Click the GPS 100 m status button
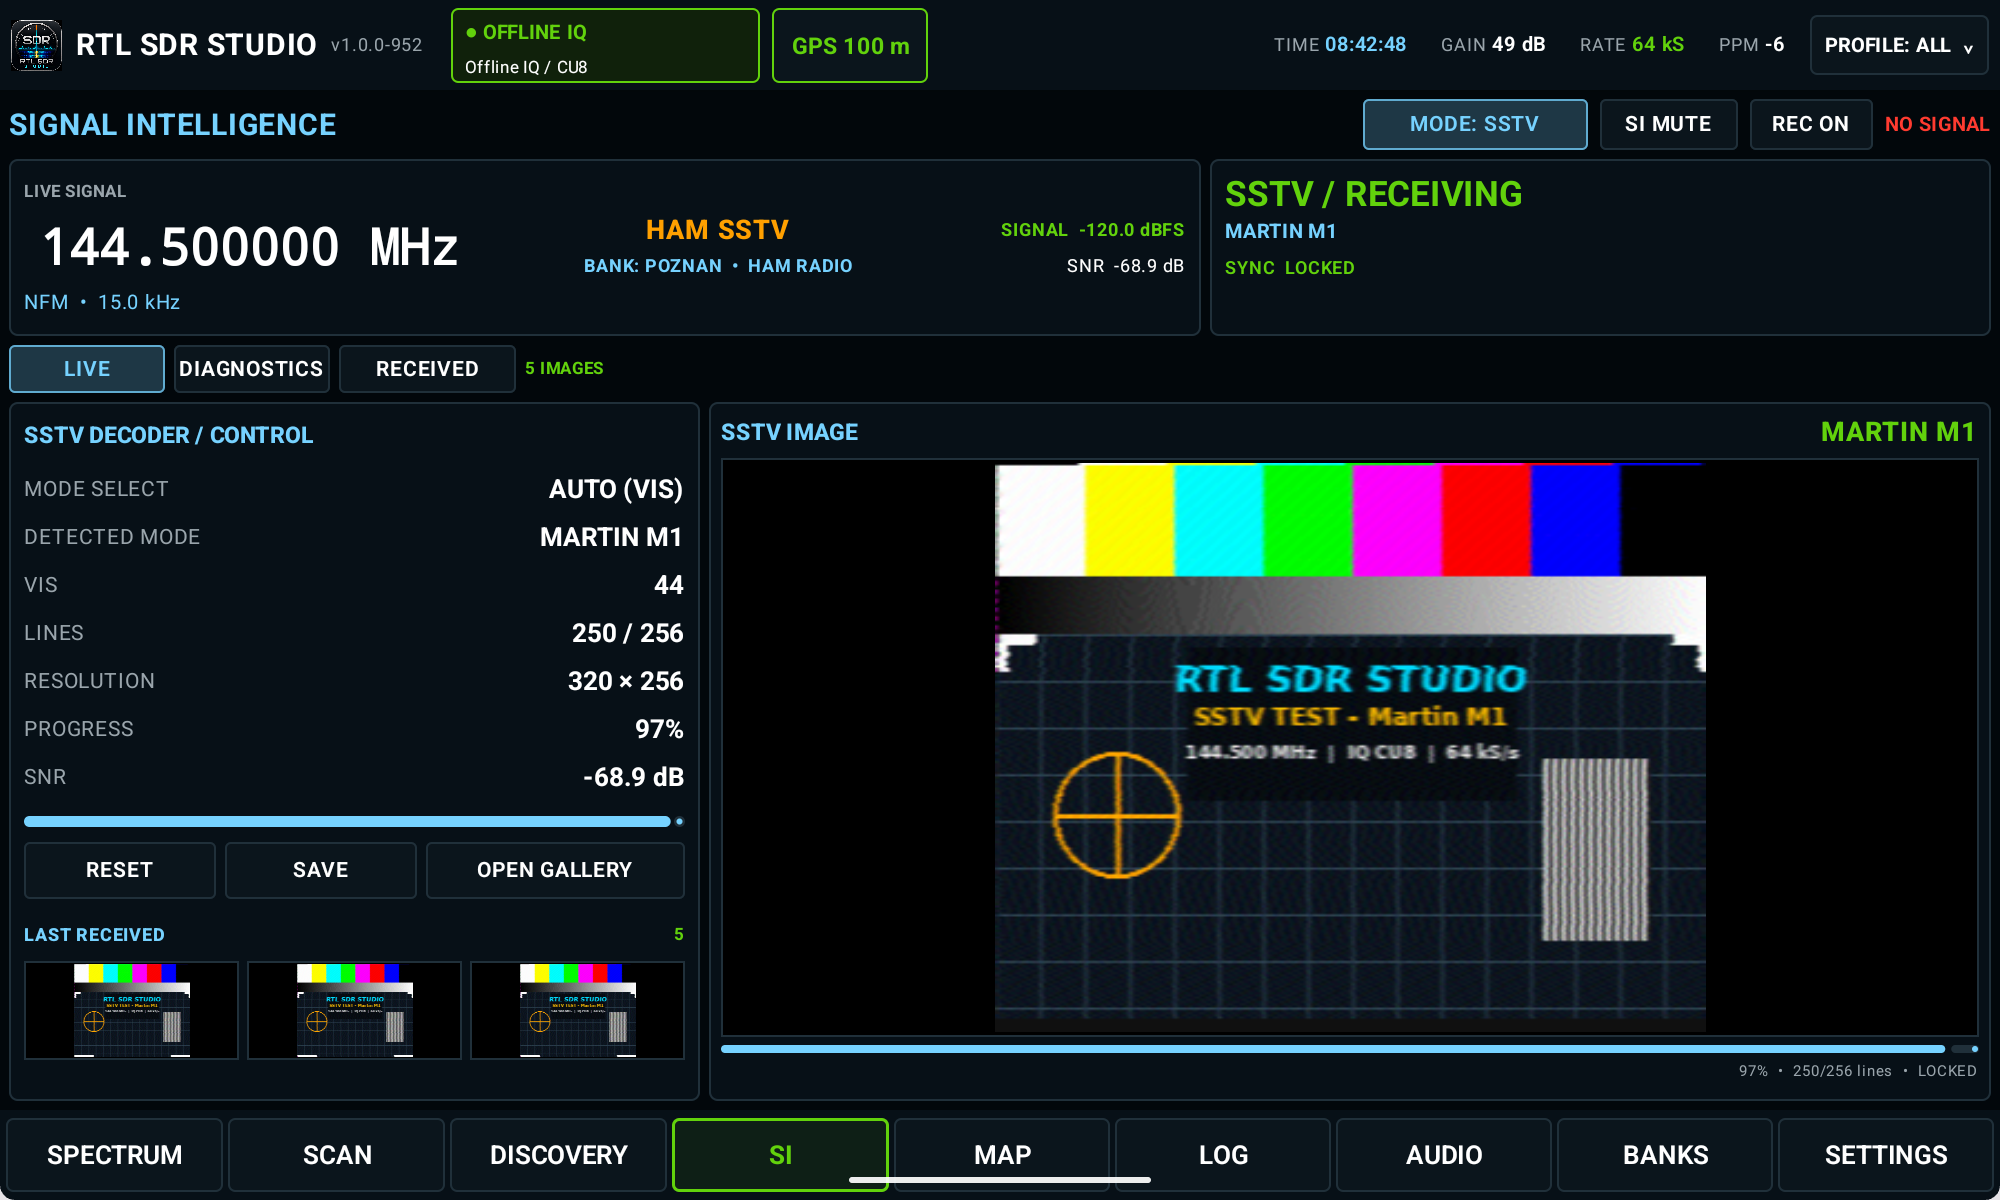 pos(850,46)
